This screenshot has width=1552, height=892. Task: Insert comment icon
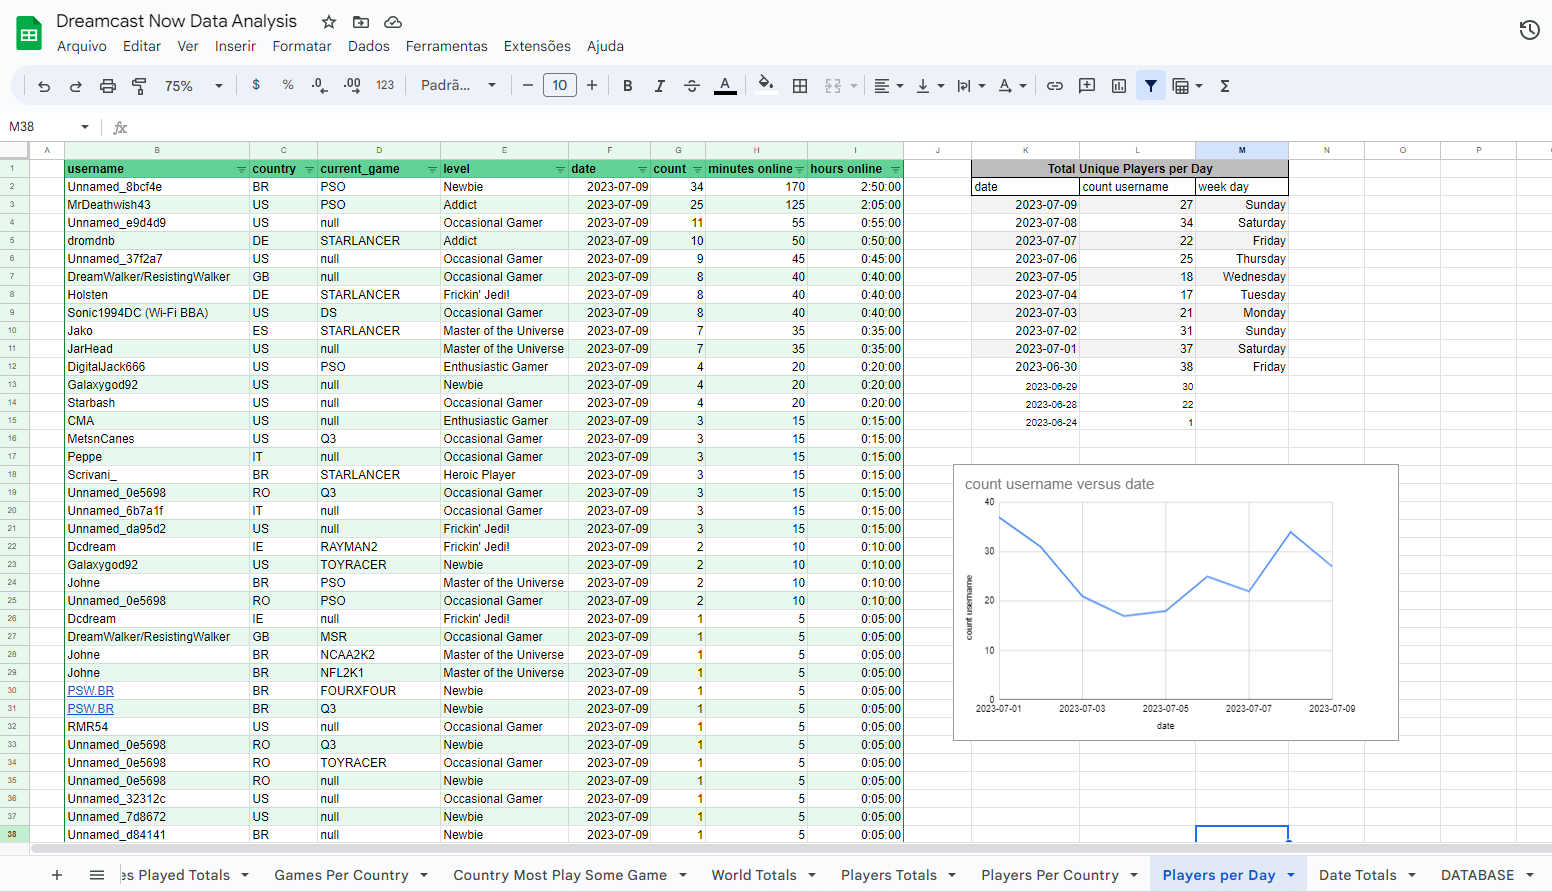click(1087, 86)
